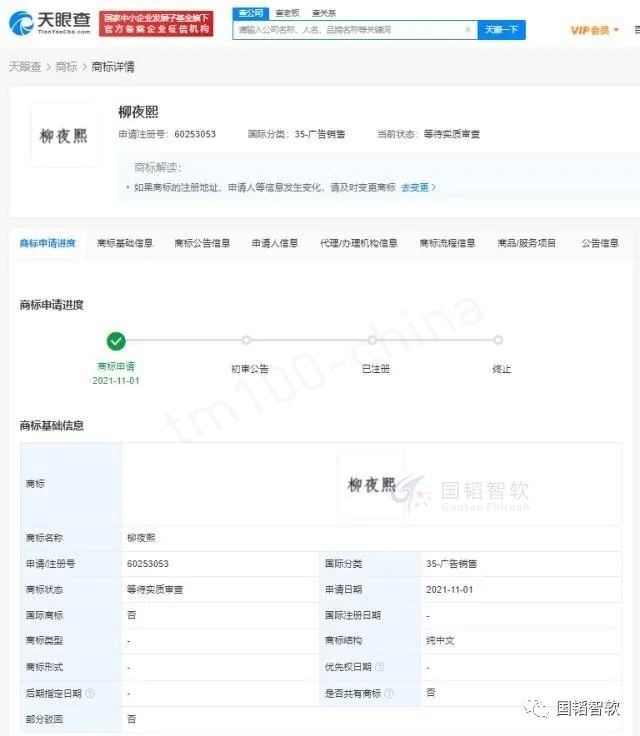
Task: Switch to 商标公告信息 tab
Action: tap(202, 243)
